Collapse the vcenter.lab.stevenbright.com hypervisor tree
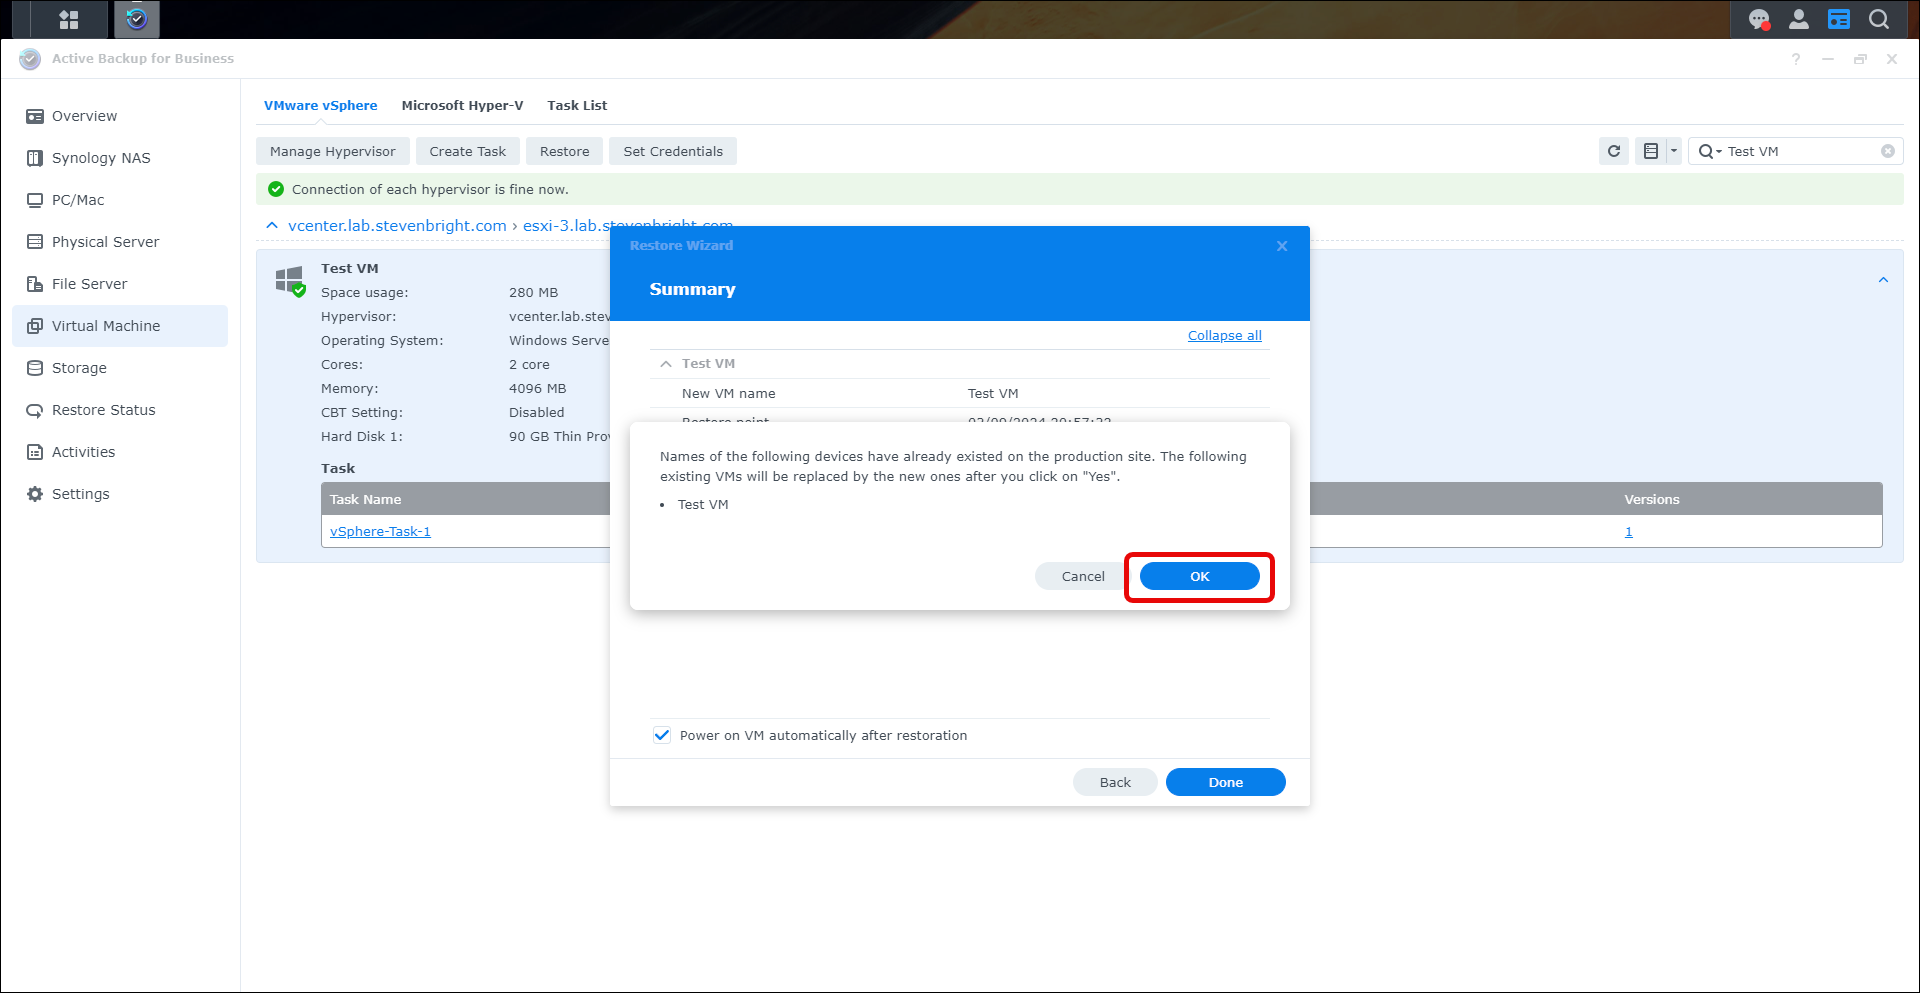 tap(272, 226)
